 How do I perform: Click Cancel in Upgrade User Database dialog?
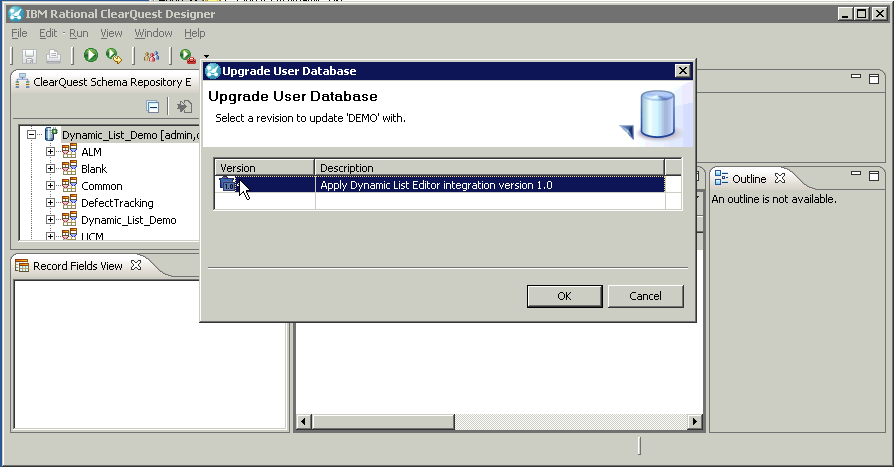point(645,296)
